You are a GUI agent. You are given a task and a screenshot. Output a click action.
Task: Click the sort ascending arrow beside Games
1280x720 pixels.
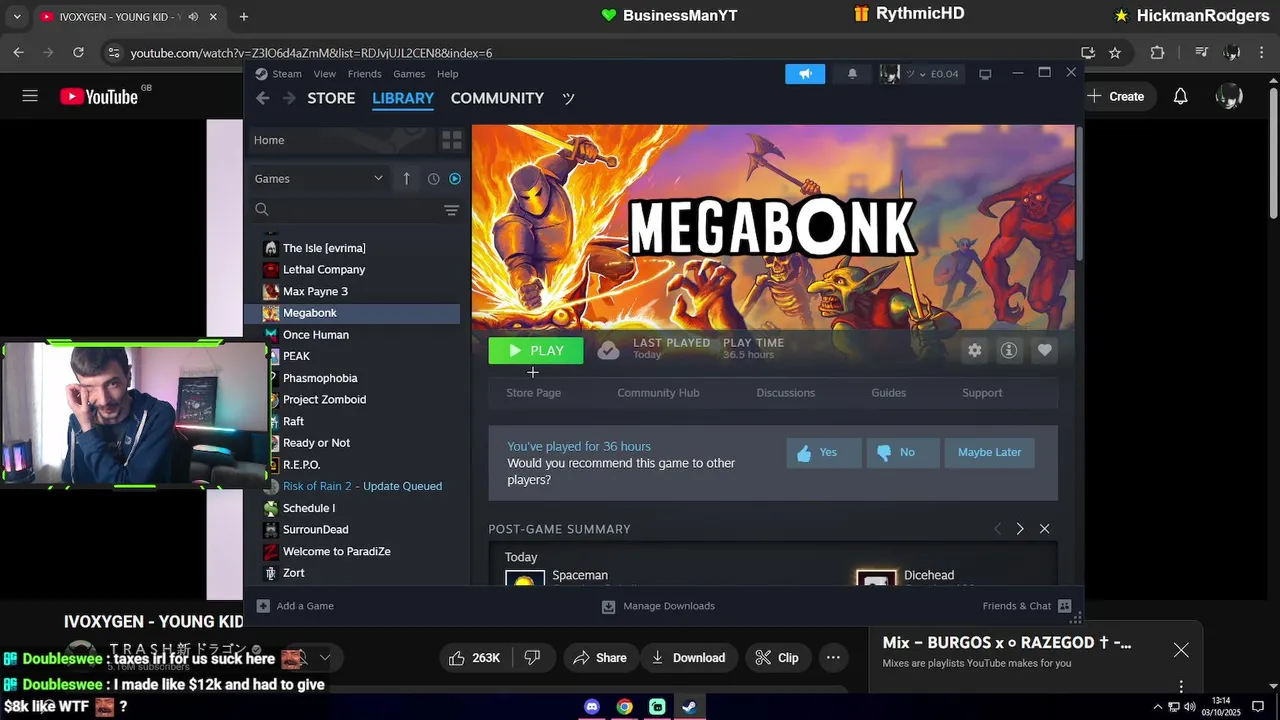click(406, 179)
